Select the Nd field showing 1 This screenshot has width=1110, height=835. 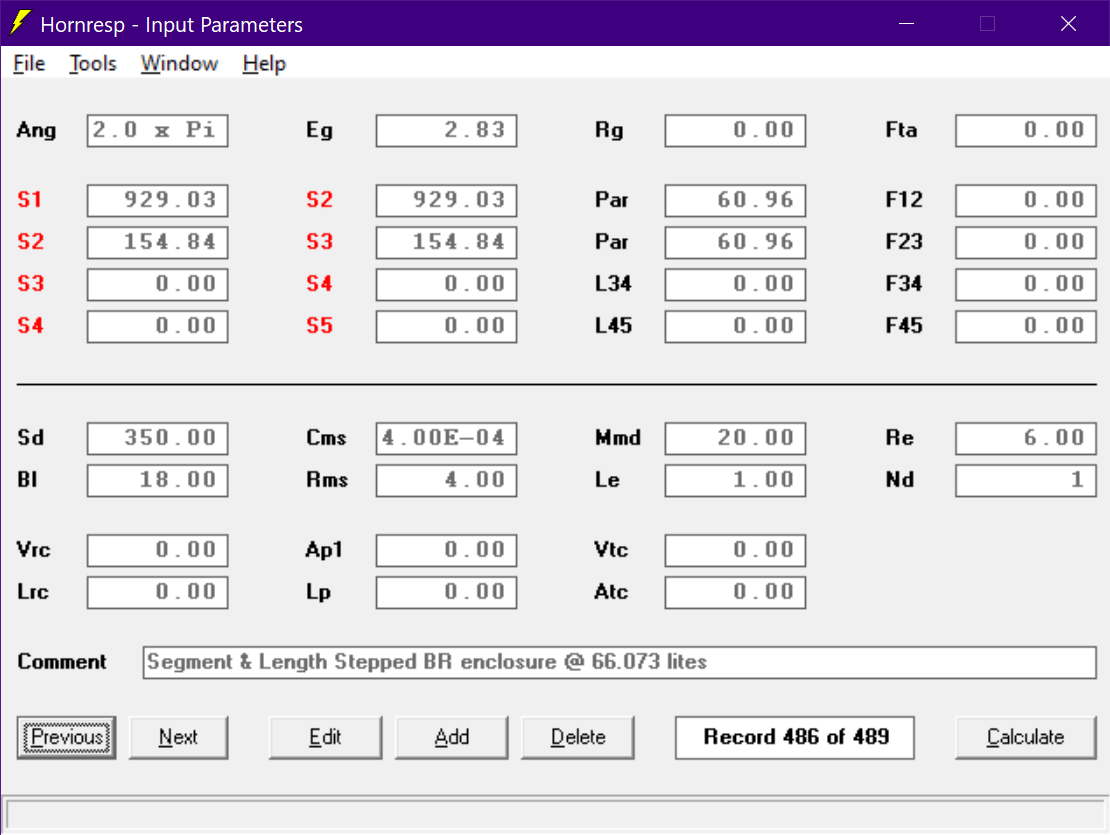(x=1026, y=480)
